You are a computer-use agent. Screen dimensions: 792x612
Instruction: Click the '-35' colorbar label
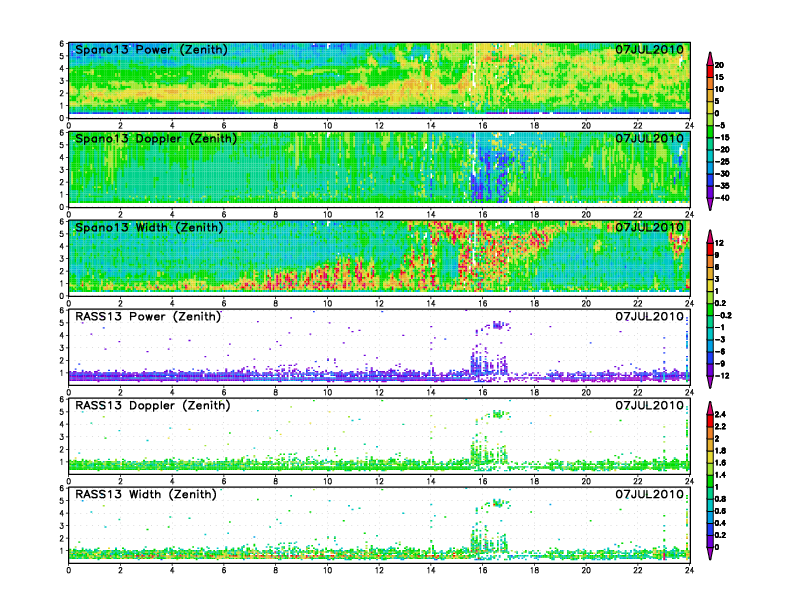coord(722,186)
